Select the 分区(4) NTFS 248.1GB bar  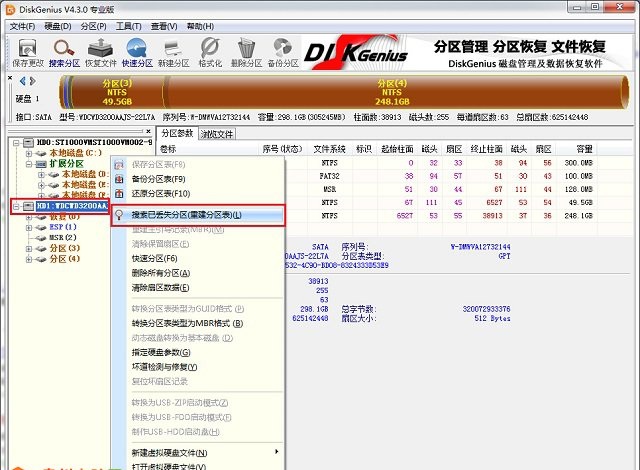(x=392, y=92)
